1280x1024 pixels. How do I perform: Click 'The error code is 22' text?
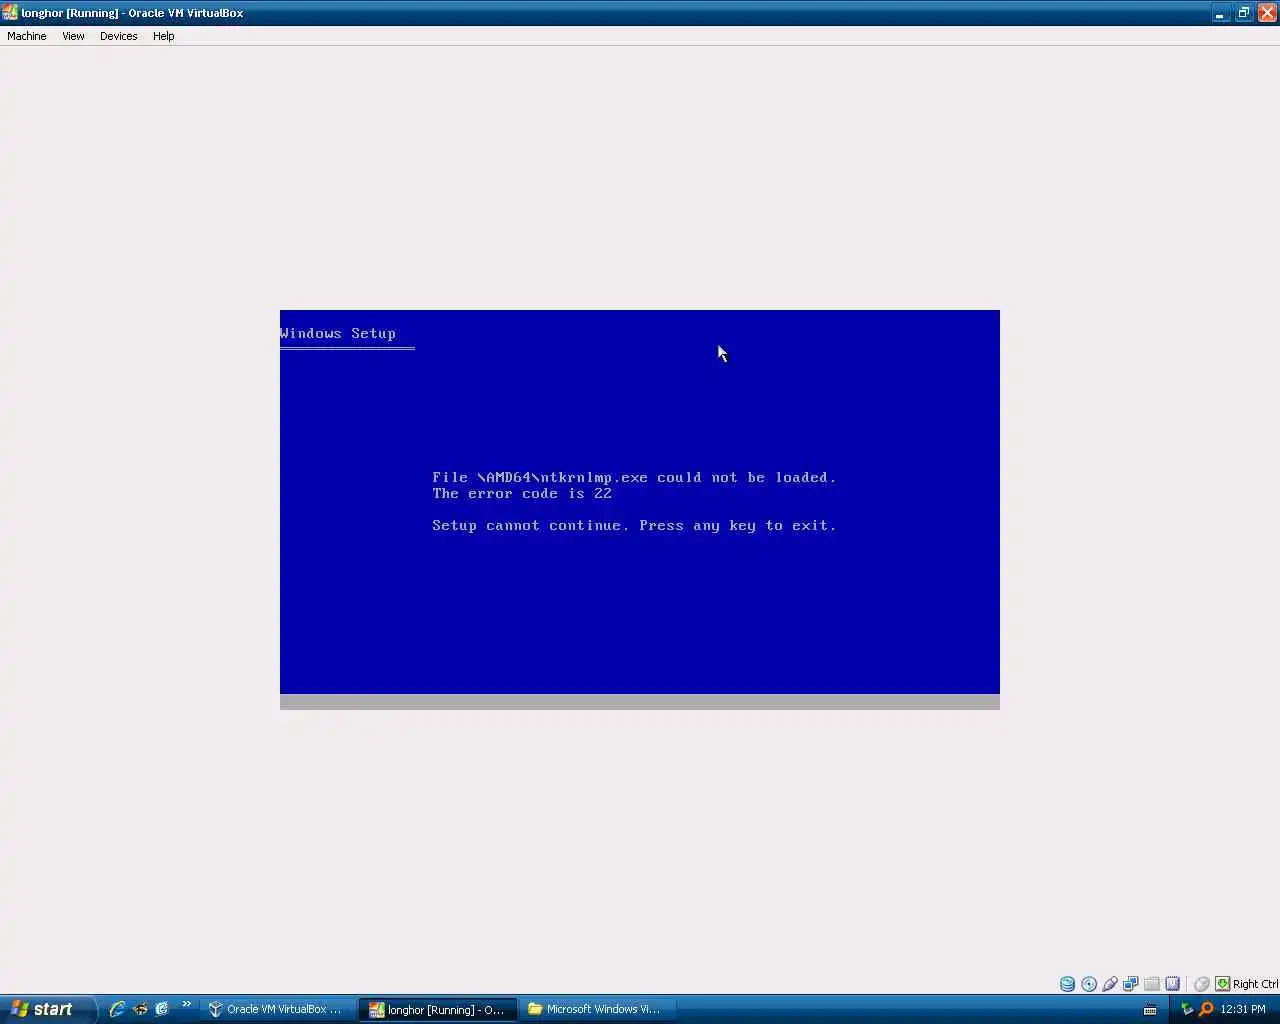(x=522, y=493)
